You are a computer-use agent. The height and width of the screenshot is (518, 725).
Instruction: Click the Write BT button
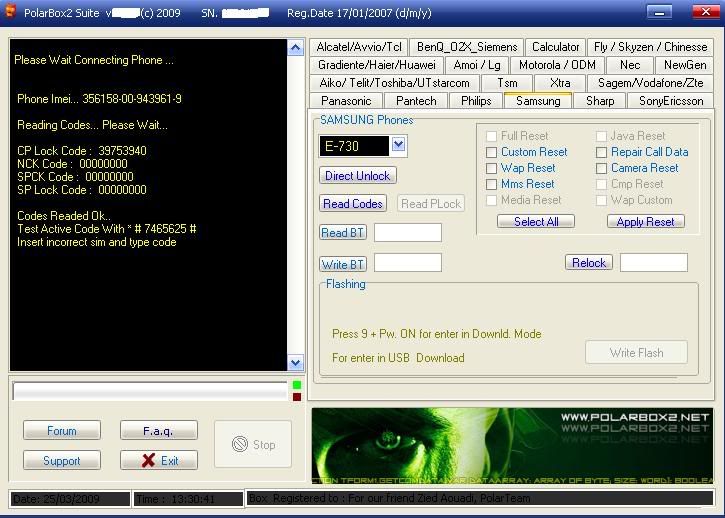343,264
